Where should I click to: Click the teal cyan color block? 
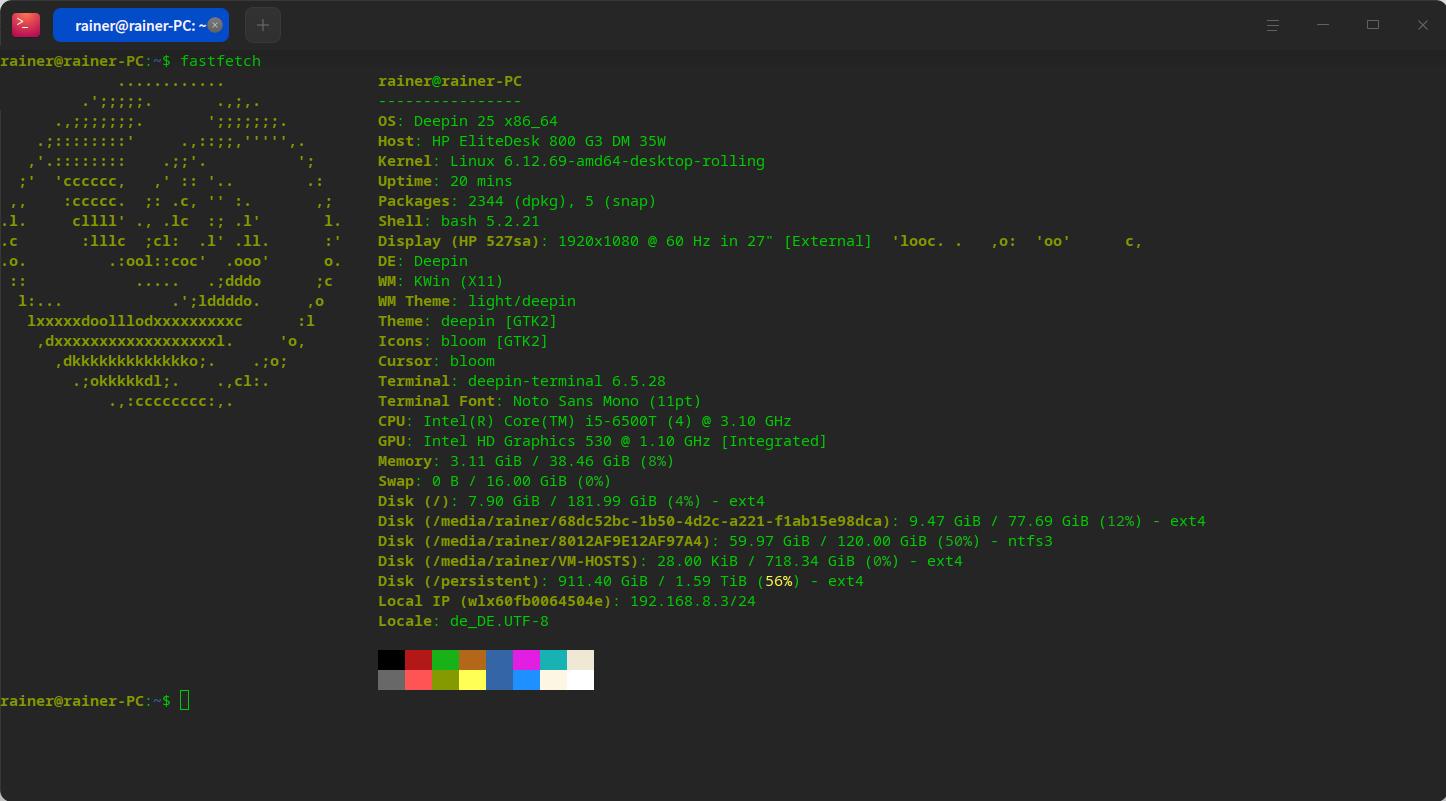pyautogui.click(x=553, y=660)
